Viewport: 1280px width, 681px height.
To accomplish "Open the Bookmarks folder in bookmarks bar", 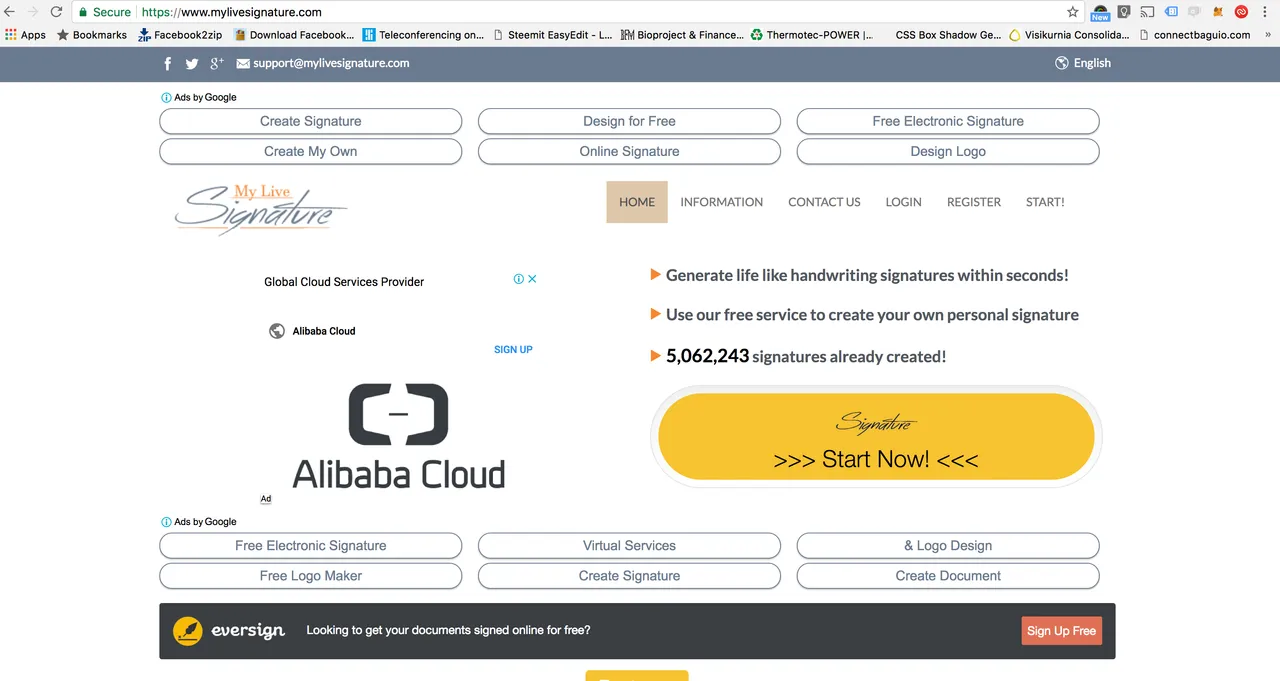I will tap(92, 34).
